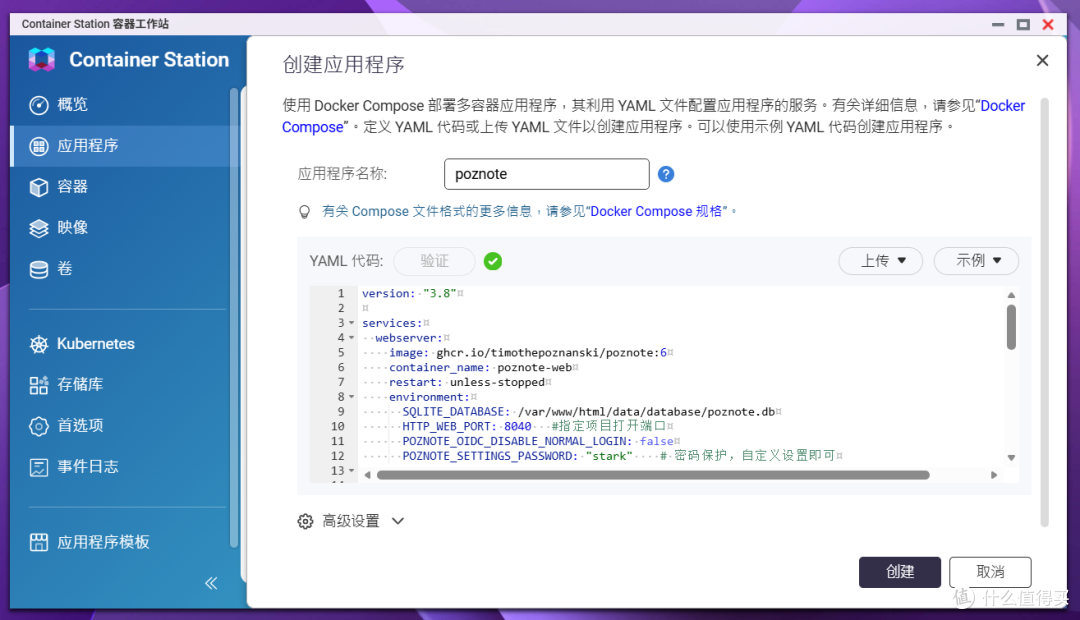Click the code editor vertical scrollbar thumb
This screenshot has width=1080, height=620.
(1011, 327)
